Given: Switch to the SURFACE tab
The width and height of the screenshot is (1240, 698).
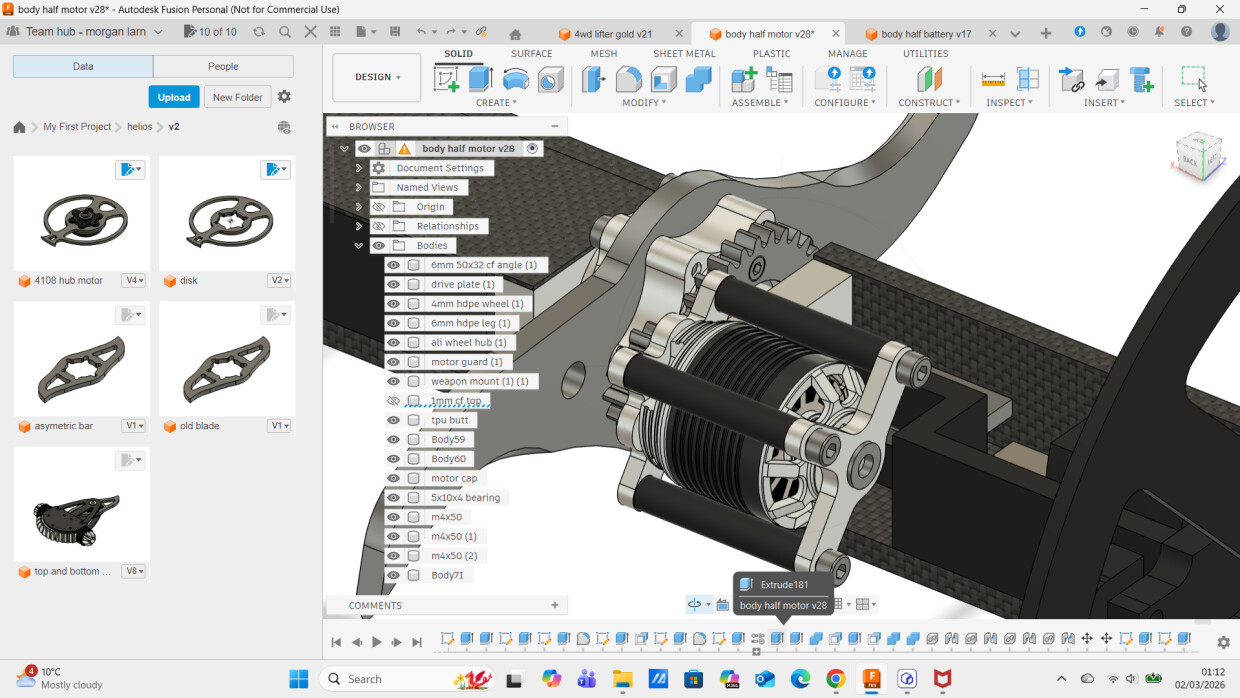Looking at the screenshot, I should coord(531,54).
